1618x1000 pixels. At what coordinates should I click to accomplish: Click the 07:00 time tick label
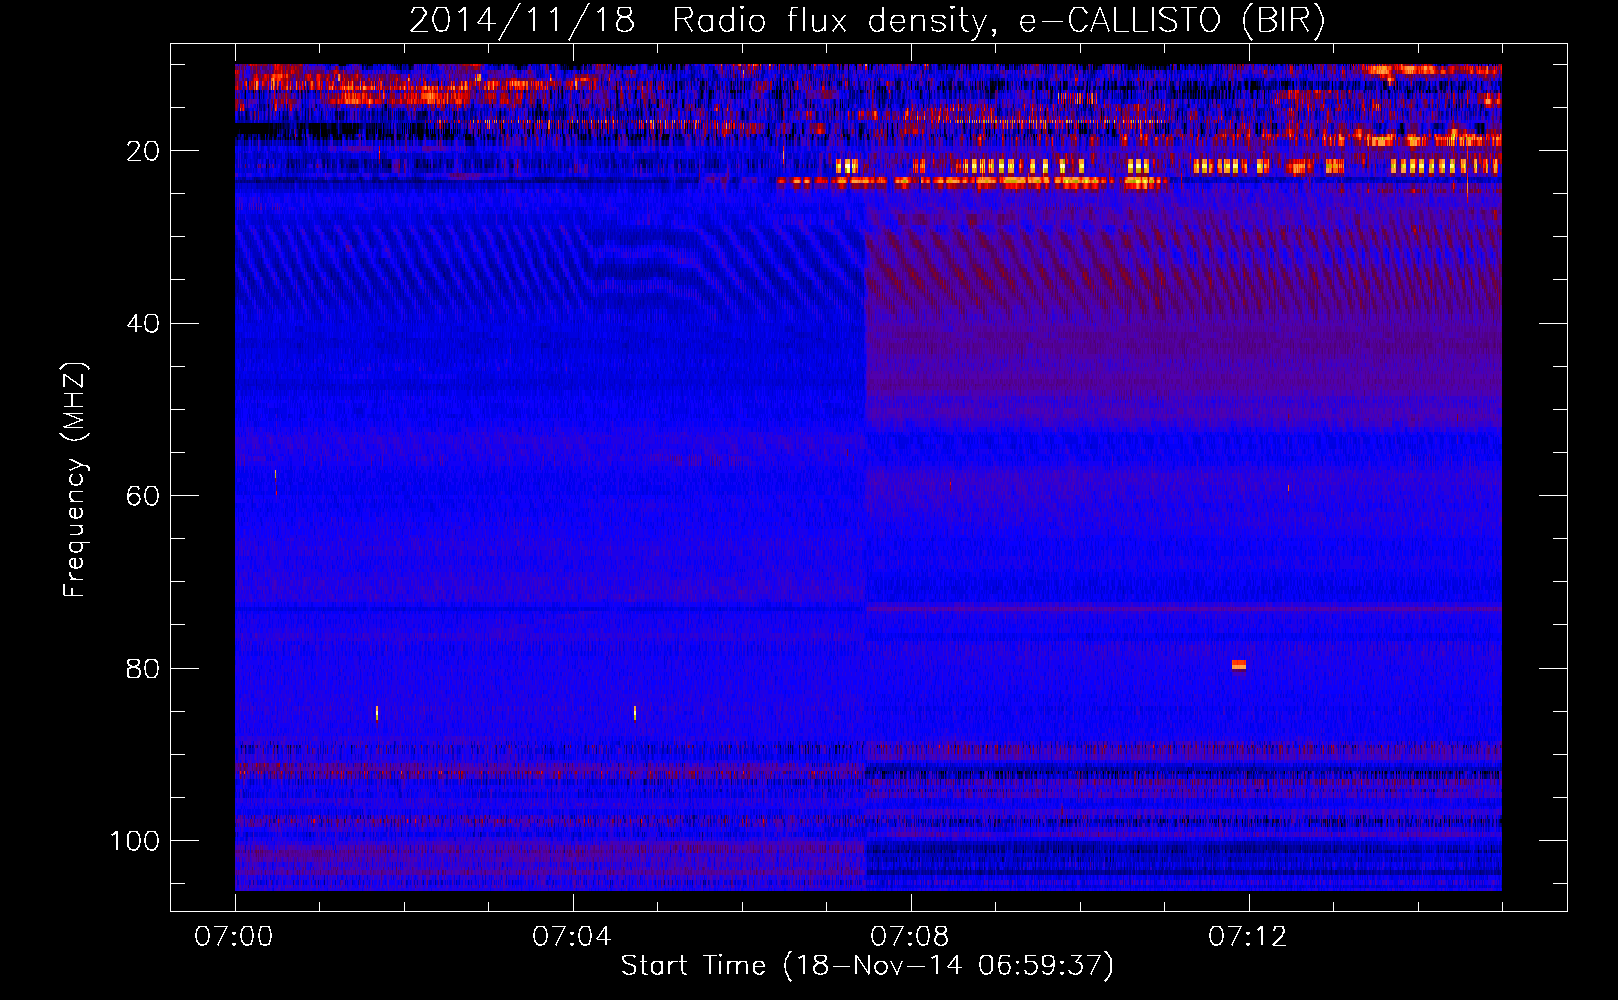[234, 937]
